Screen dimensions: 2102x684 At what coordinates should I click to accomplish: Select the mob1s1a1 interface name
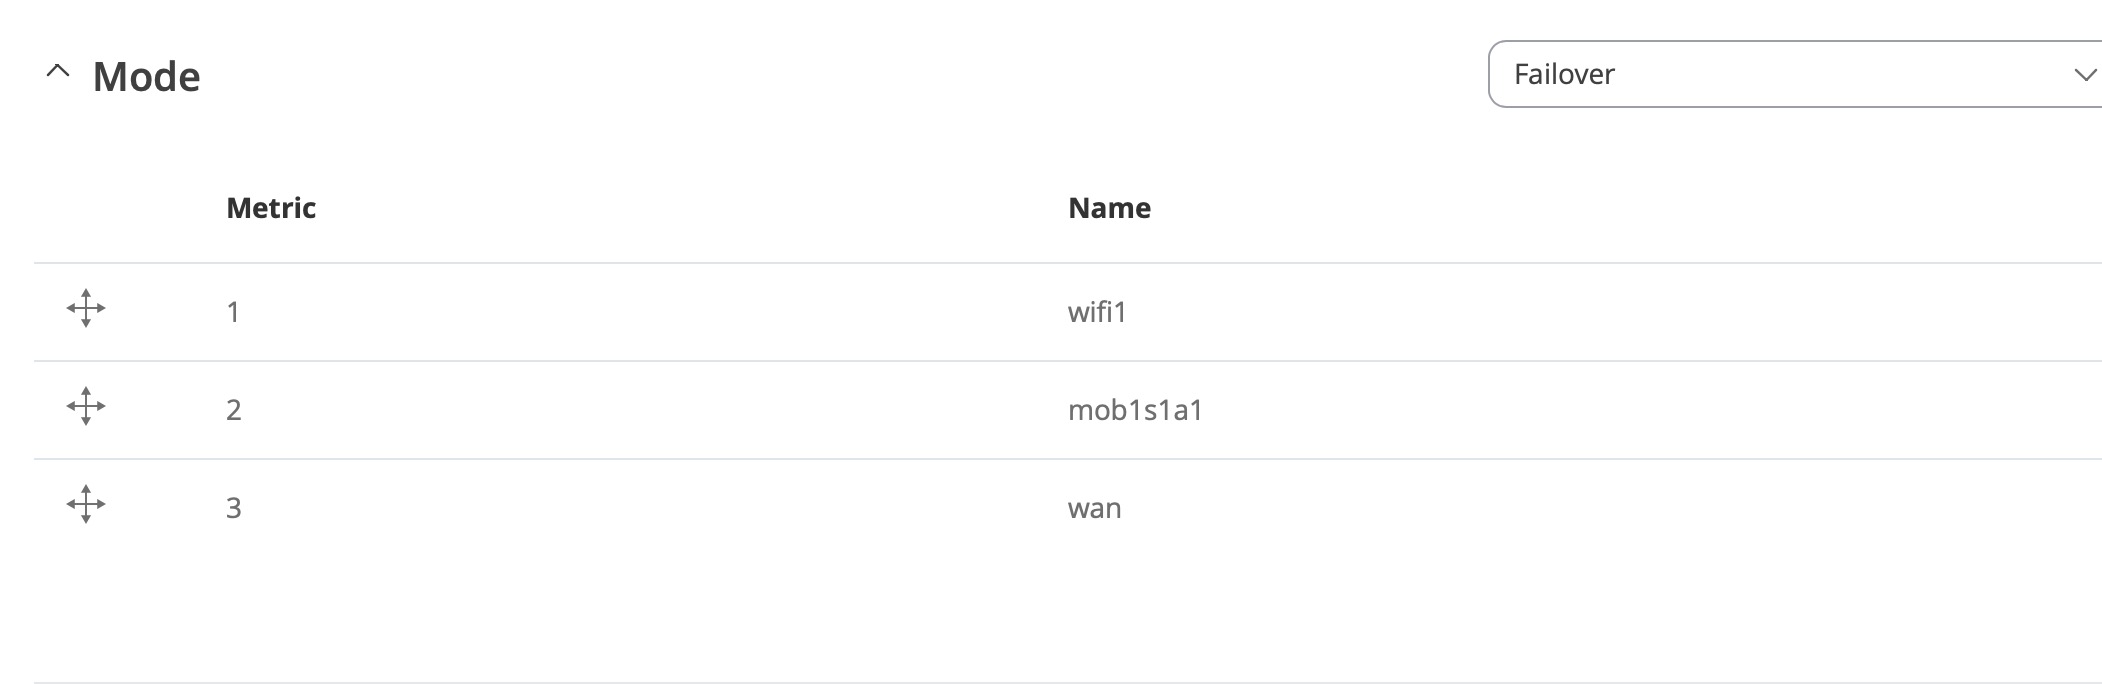click(1135, 410)
